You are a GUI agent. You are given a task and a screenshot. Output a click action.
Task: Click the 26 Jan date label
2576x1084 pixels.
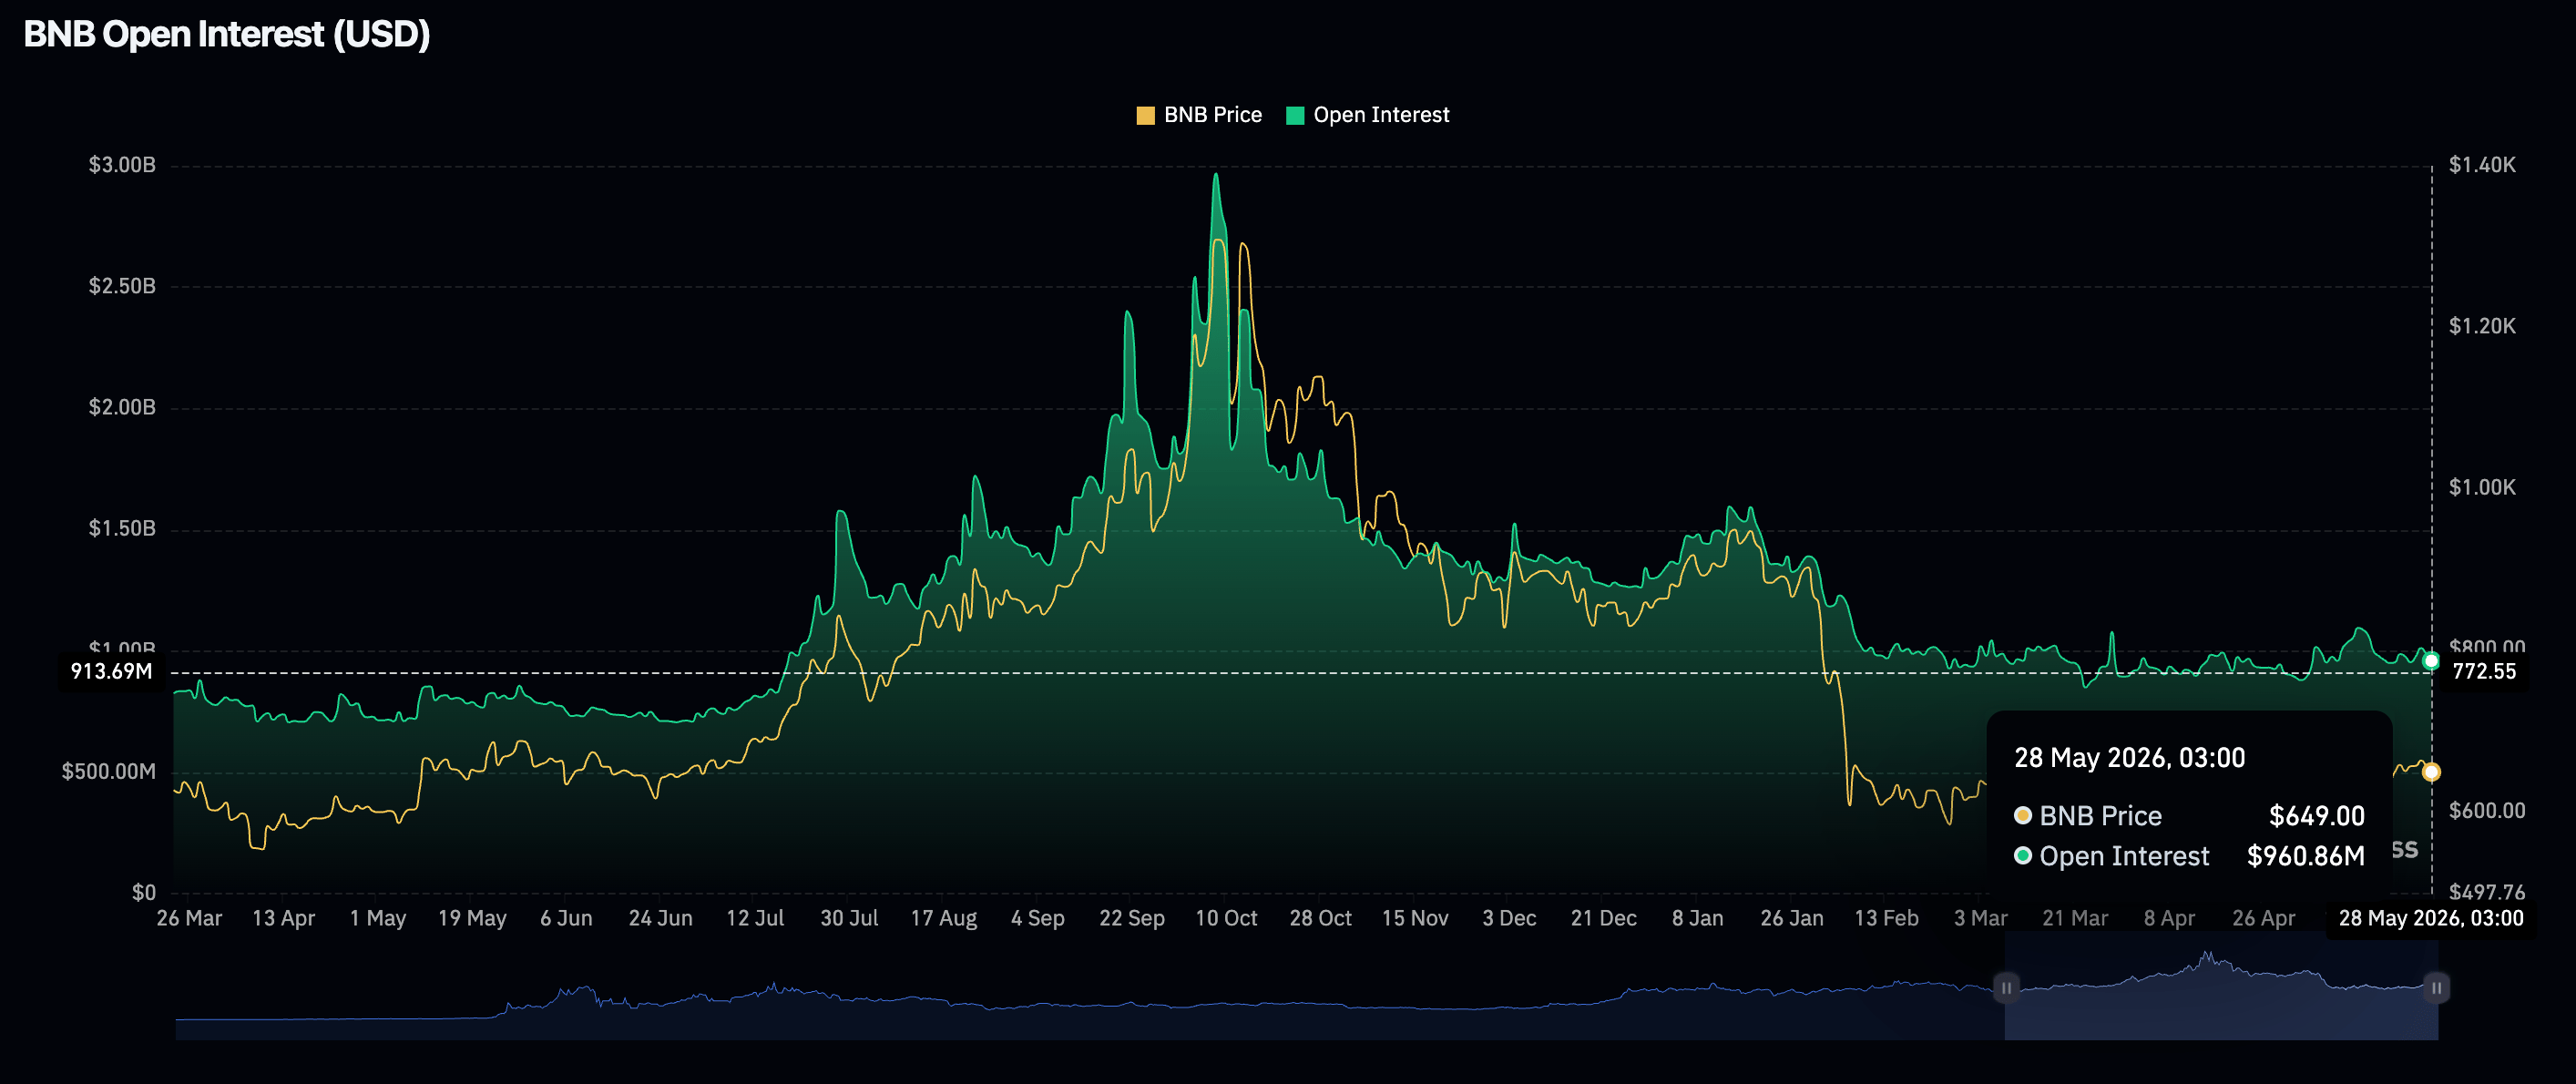pyautogui.click(x=1792, y=918)
